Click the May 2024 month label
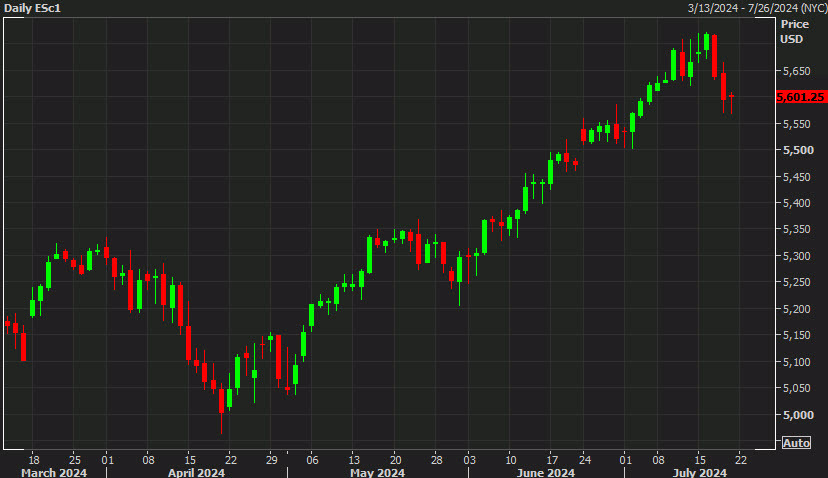 point(376,472)
